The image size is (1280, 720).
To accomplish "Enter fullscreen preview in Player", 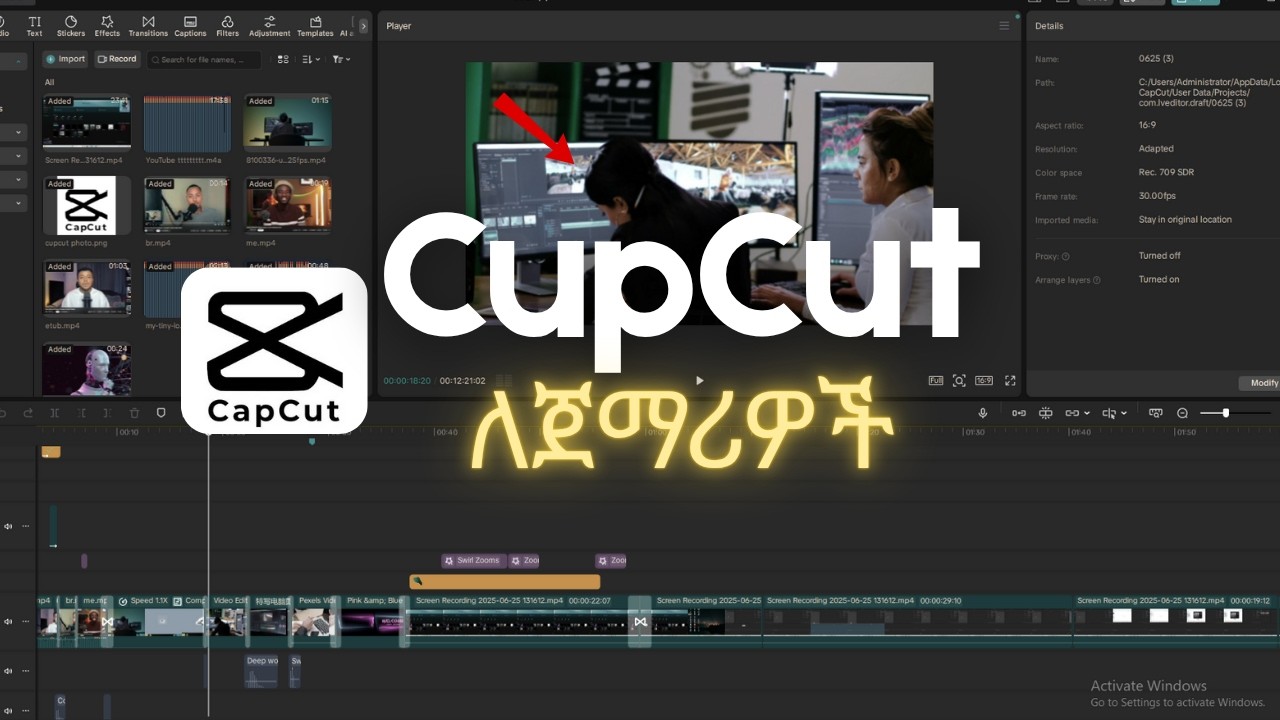I will [x=1010, y=380].
